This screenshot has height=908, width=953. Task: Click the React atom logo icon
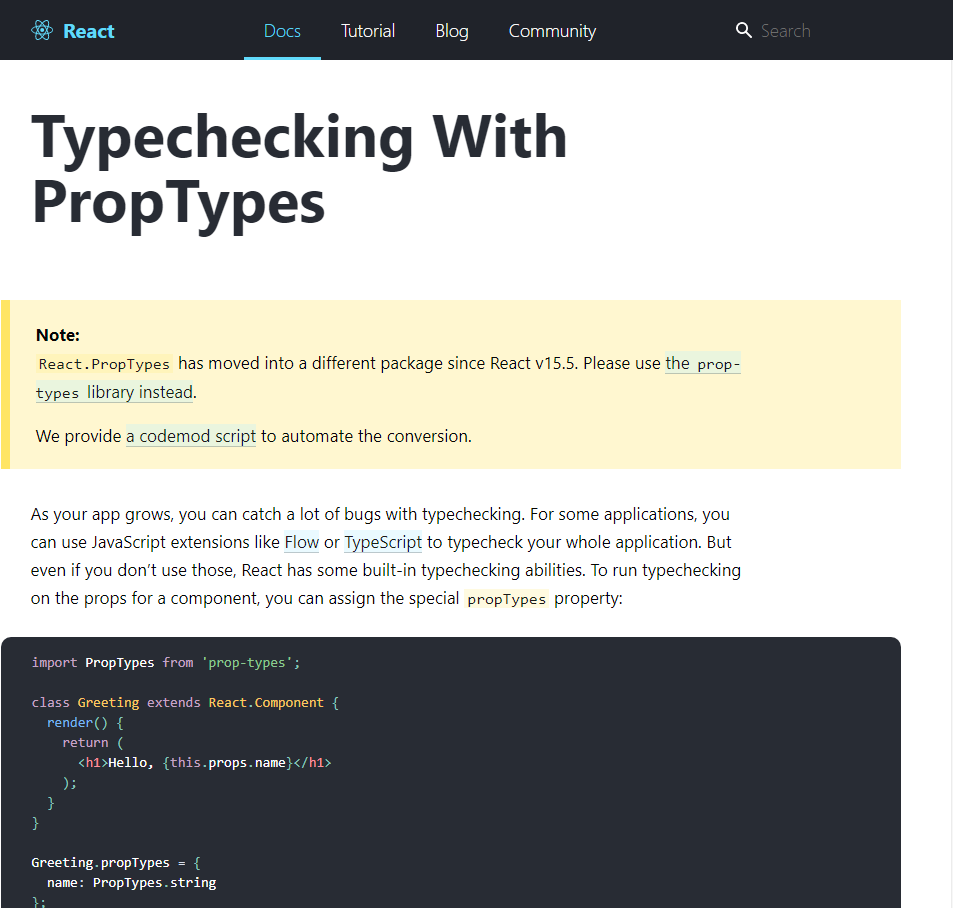pyautogui.click(x=42, y=30)
